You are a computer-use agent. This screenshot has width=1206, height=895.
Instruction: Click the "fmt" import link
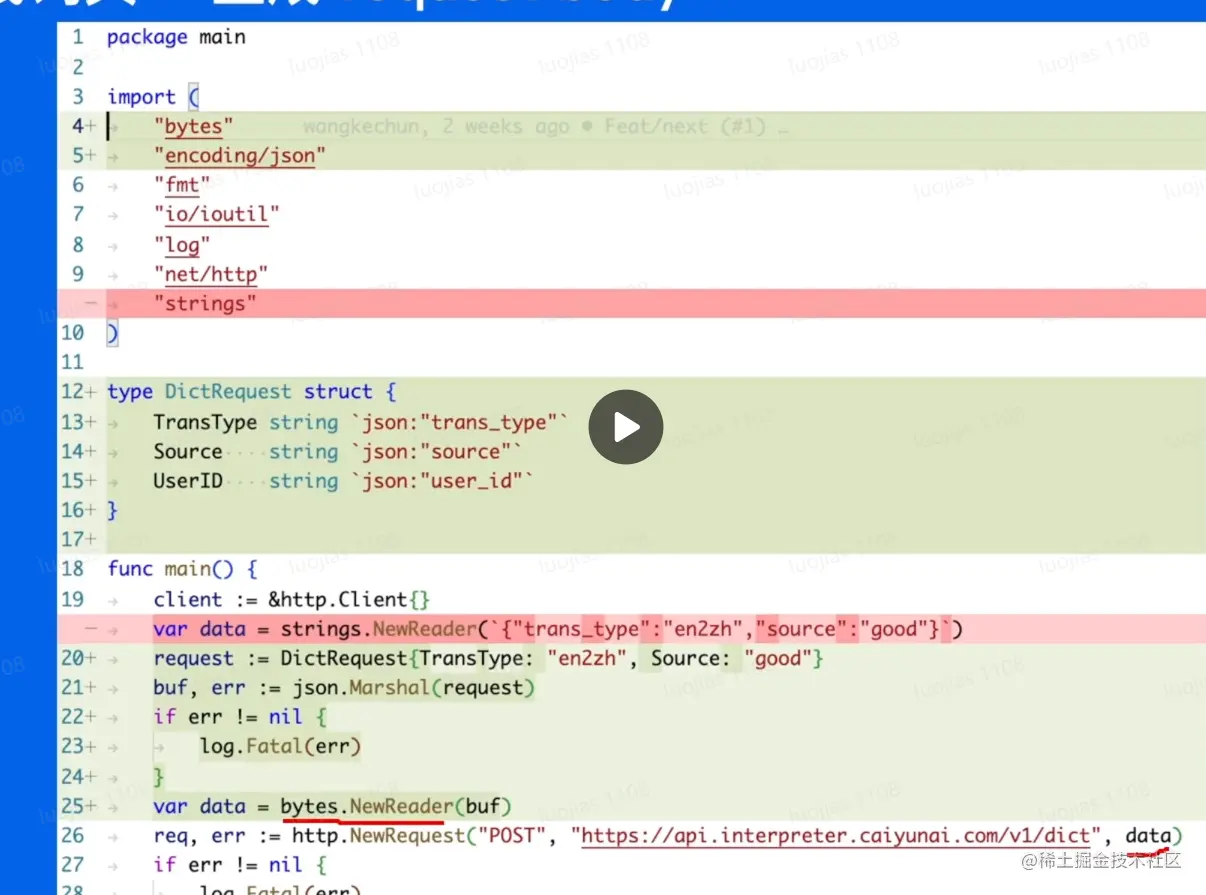click(x=183, y=185)
